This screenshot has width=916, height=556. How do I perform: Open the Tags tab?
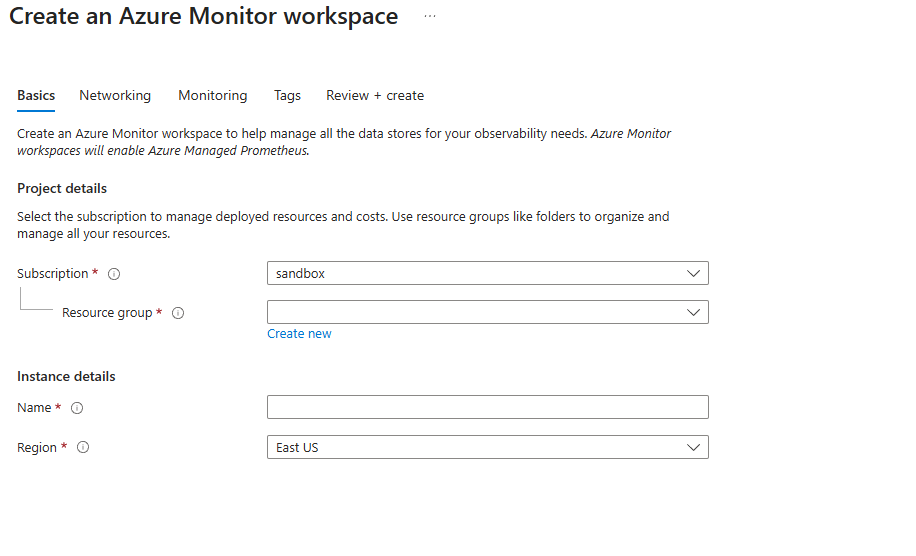(x=287, y=95)
